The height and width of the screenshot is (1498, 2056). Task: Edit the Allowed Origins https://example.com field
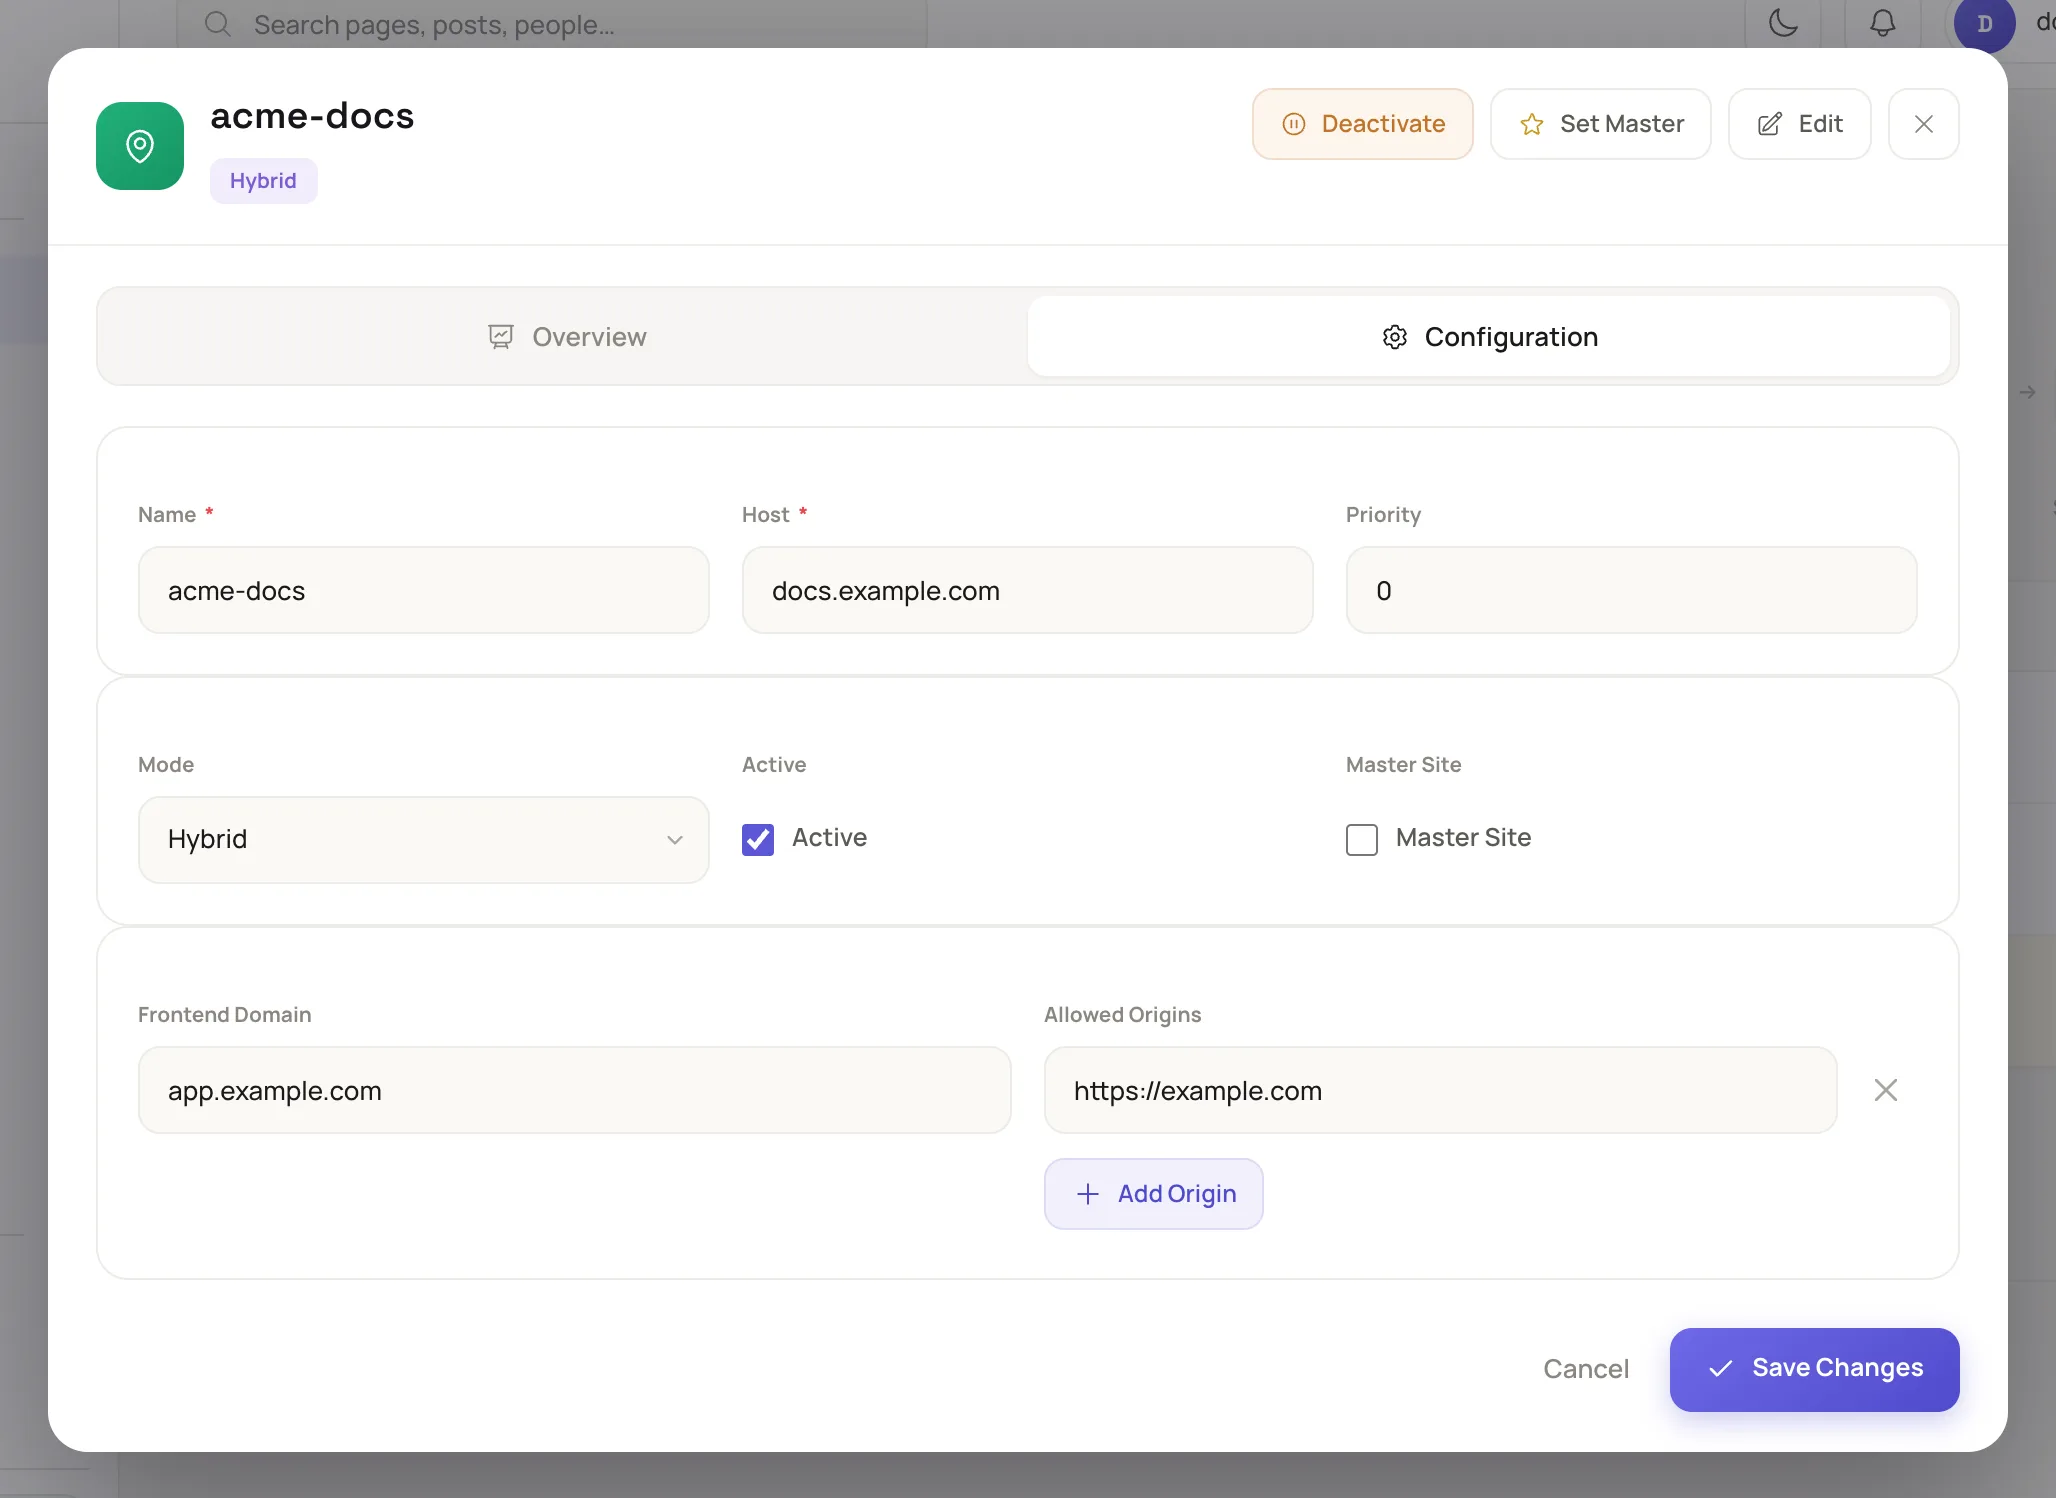[1440, 1090]
